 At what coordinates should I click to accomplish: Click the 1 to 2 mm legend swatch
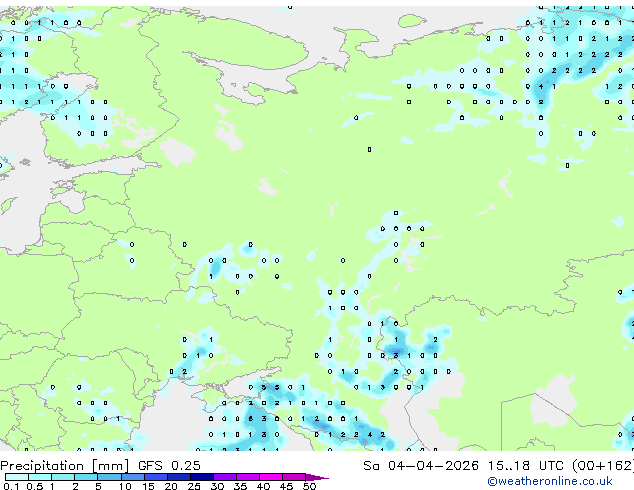pyautogui.click(x=63, y=477)
